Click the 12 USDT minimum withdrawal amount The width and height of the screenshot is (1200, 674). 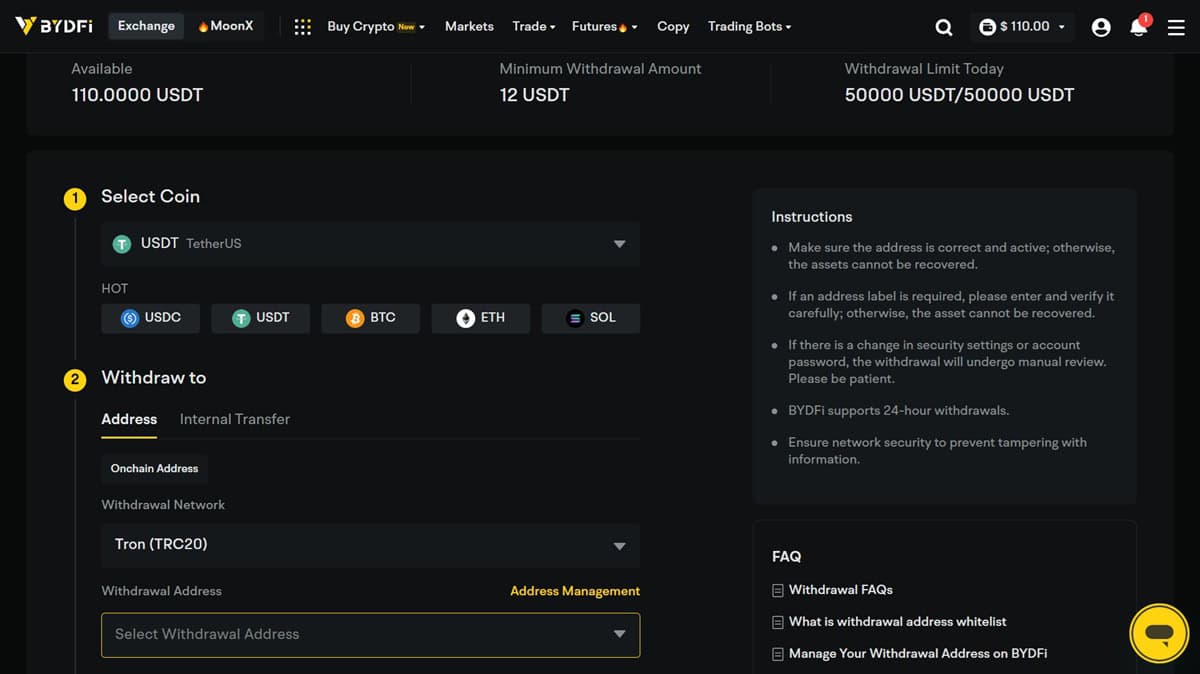[534, 95]
